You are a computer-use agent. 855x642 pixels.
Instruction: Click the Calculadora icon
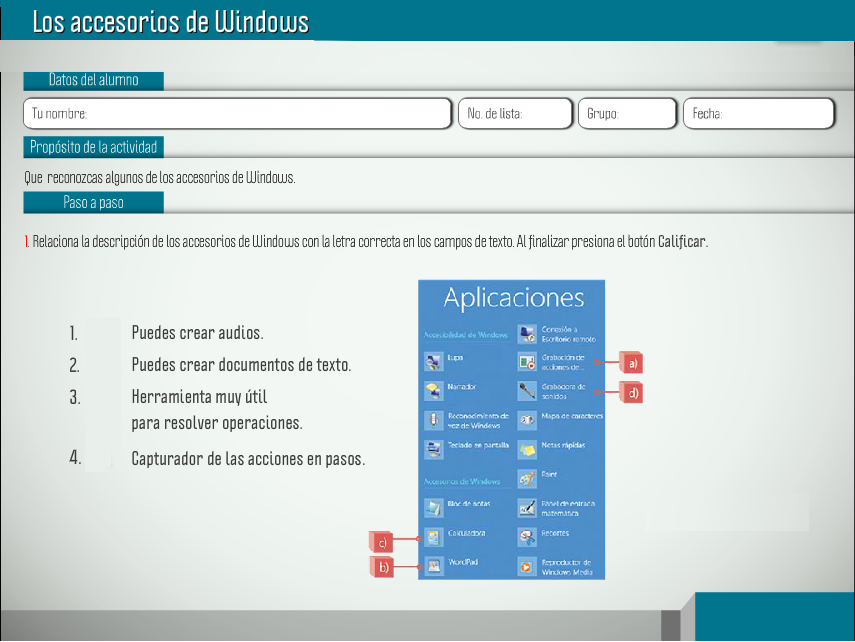(x=433, y=537)
